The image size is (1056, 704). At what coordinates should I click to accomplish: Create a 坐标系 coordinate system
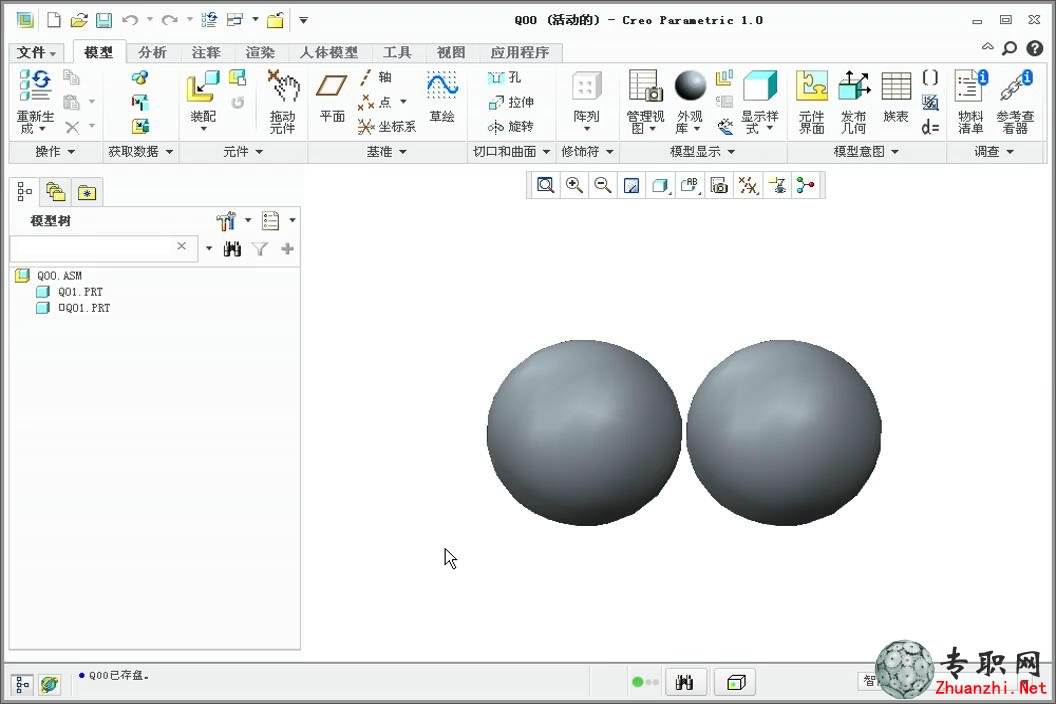pos(387,127)
